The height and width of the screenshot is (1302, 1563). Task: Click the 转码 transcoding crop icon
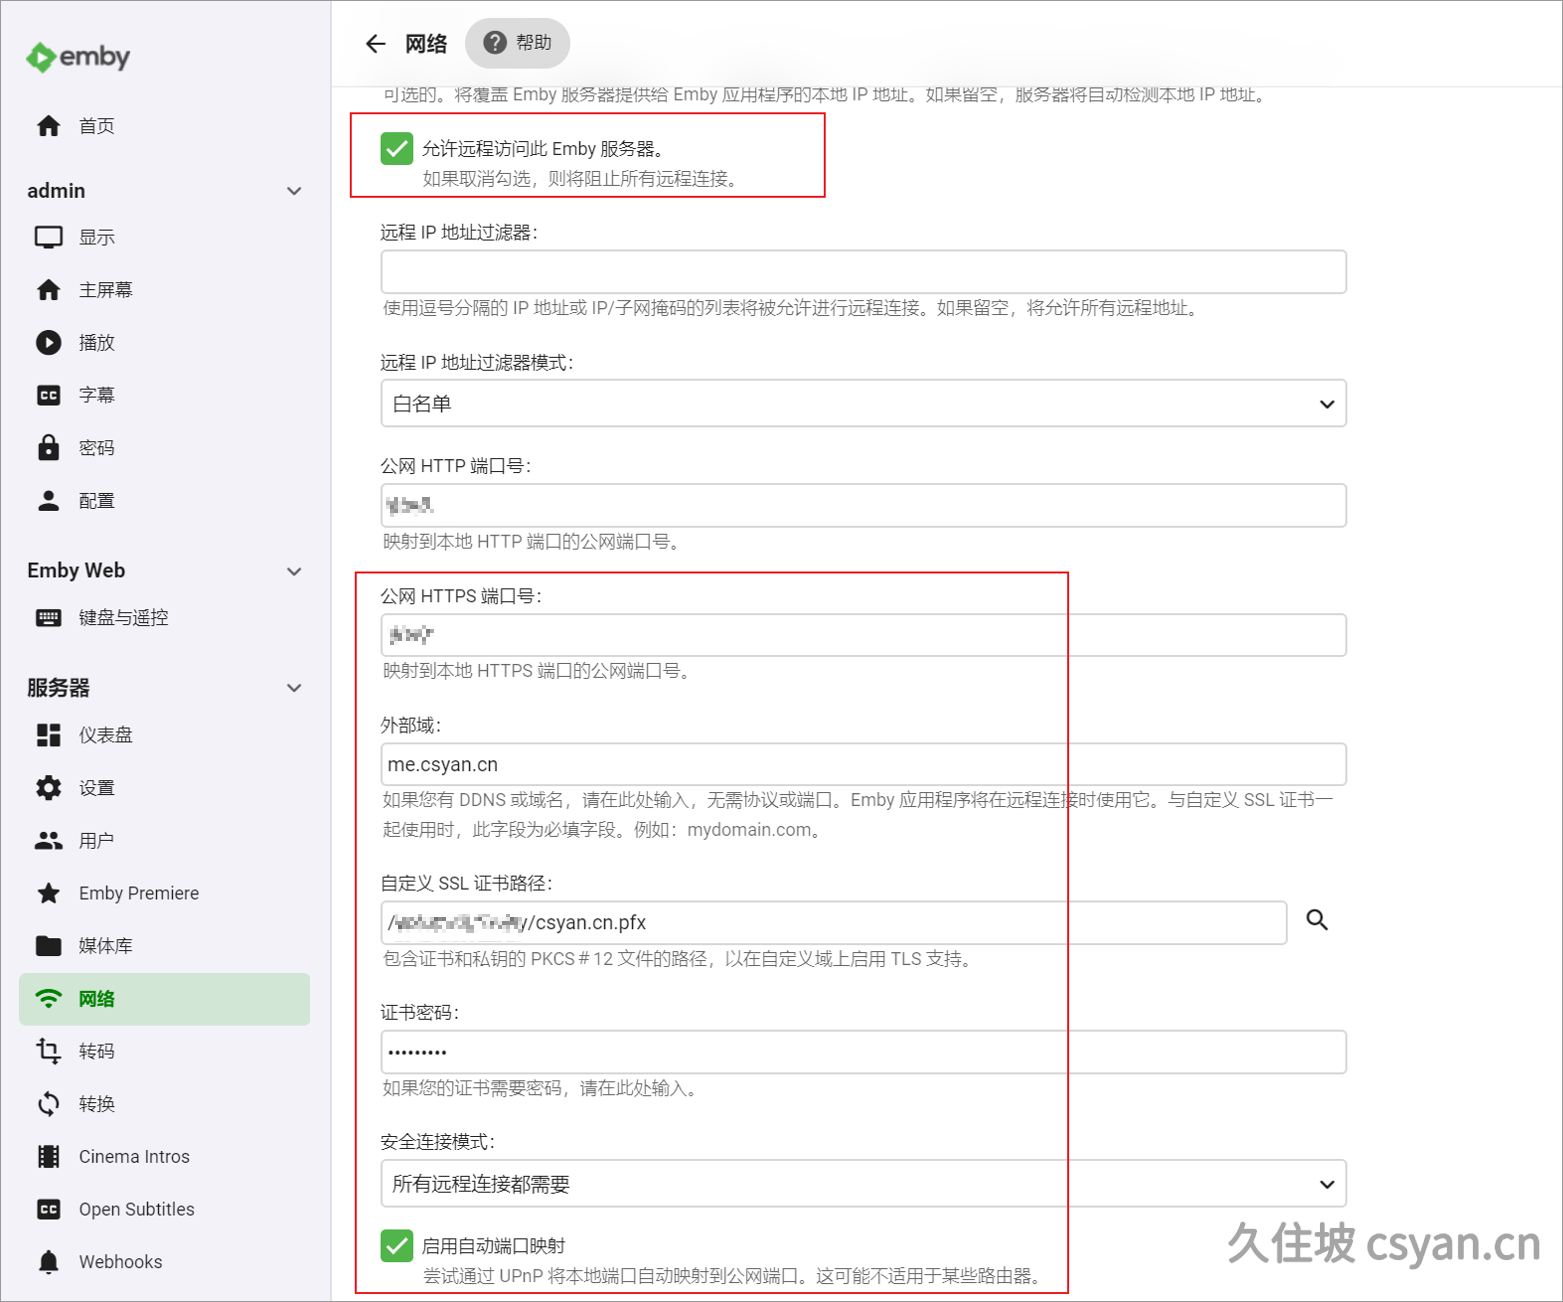pyautogui.click(x=48, y=1051)
